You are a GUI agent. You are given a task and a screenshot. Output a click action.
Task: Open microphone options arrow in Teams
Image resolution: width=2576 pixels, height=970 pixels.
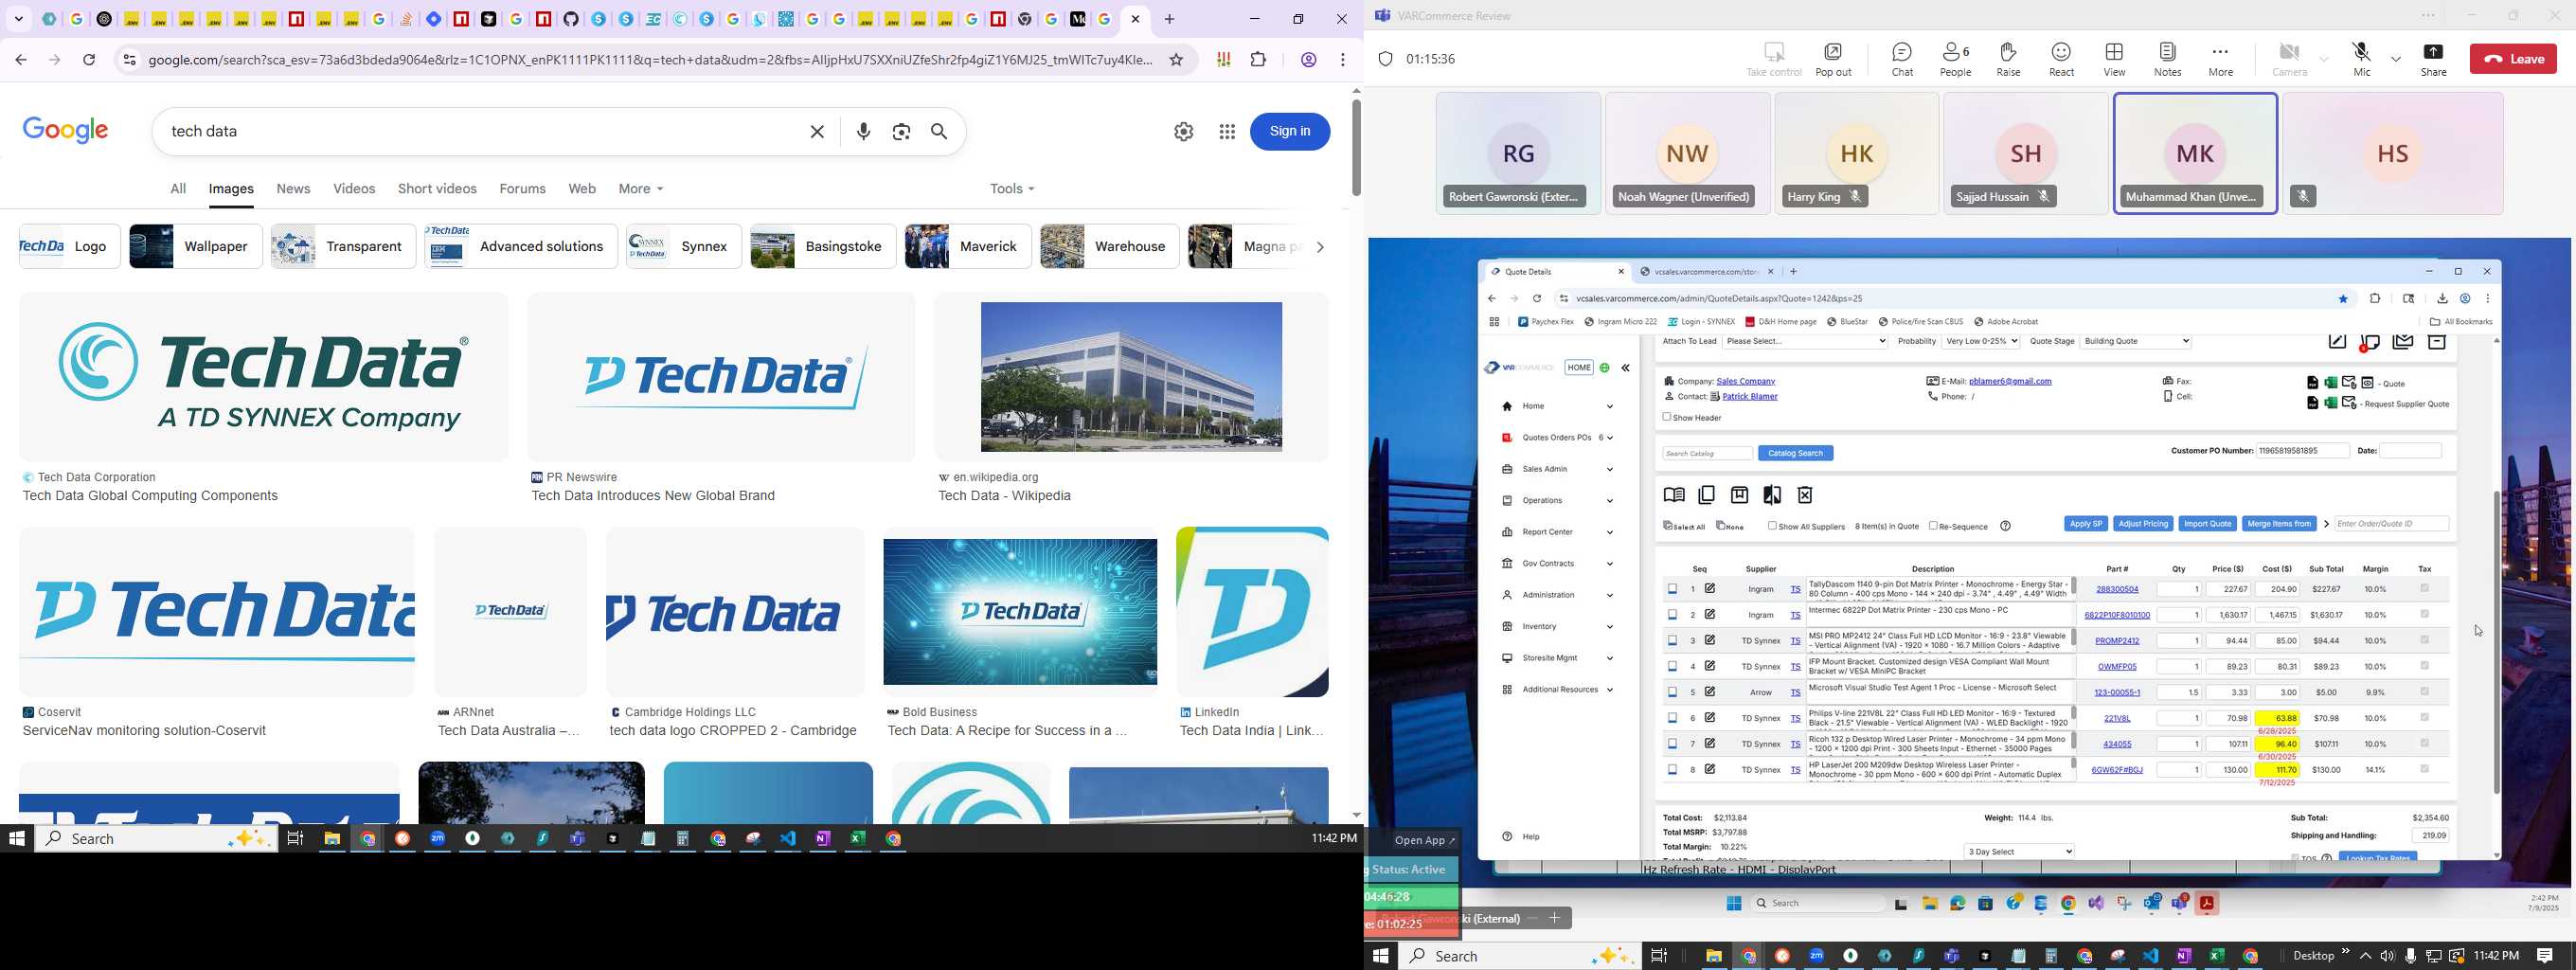pyautogui.click(x=2396, y=60)
